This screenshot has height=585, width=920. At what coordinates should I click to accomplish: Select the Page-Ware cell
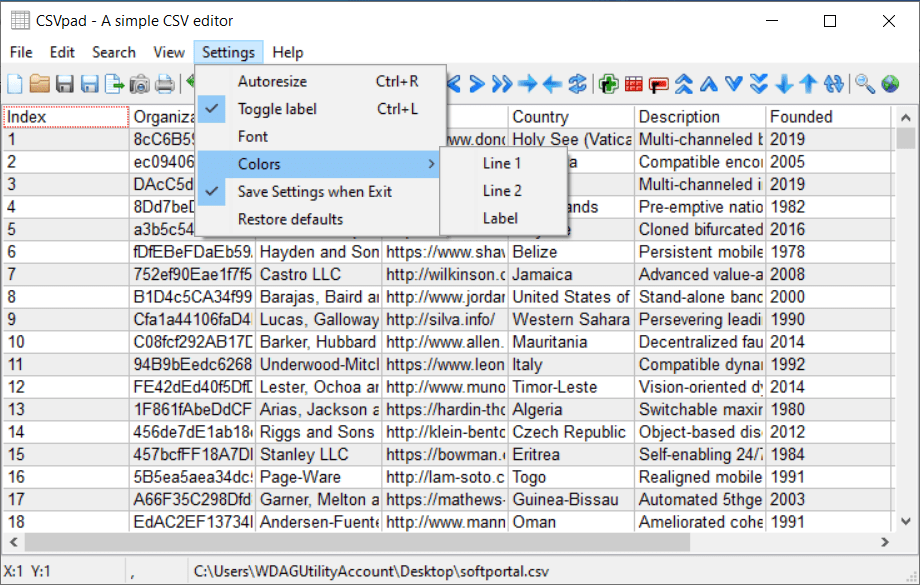pyautogui.click(x=319, y=477)
